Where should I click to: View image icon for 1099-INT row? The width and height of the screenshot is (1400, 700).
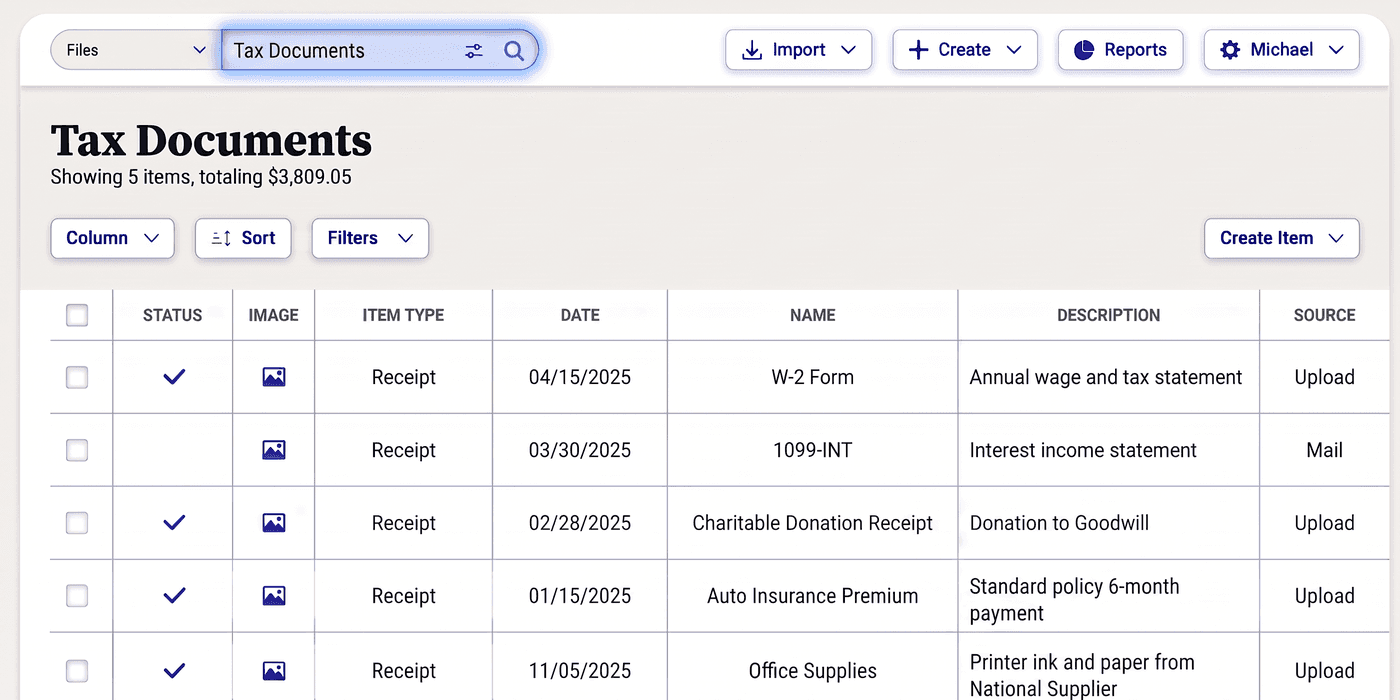[x=274, y=450]
